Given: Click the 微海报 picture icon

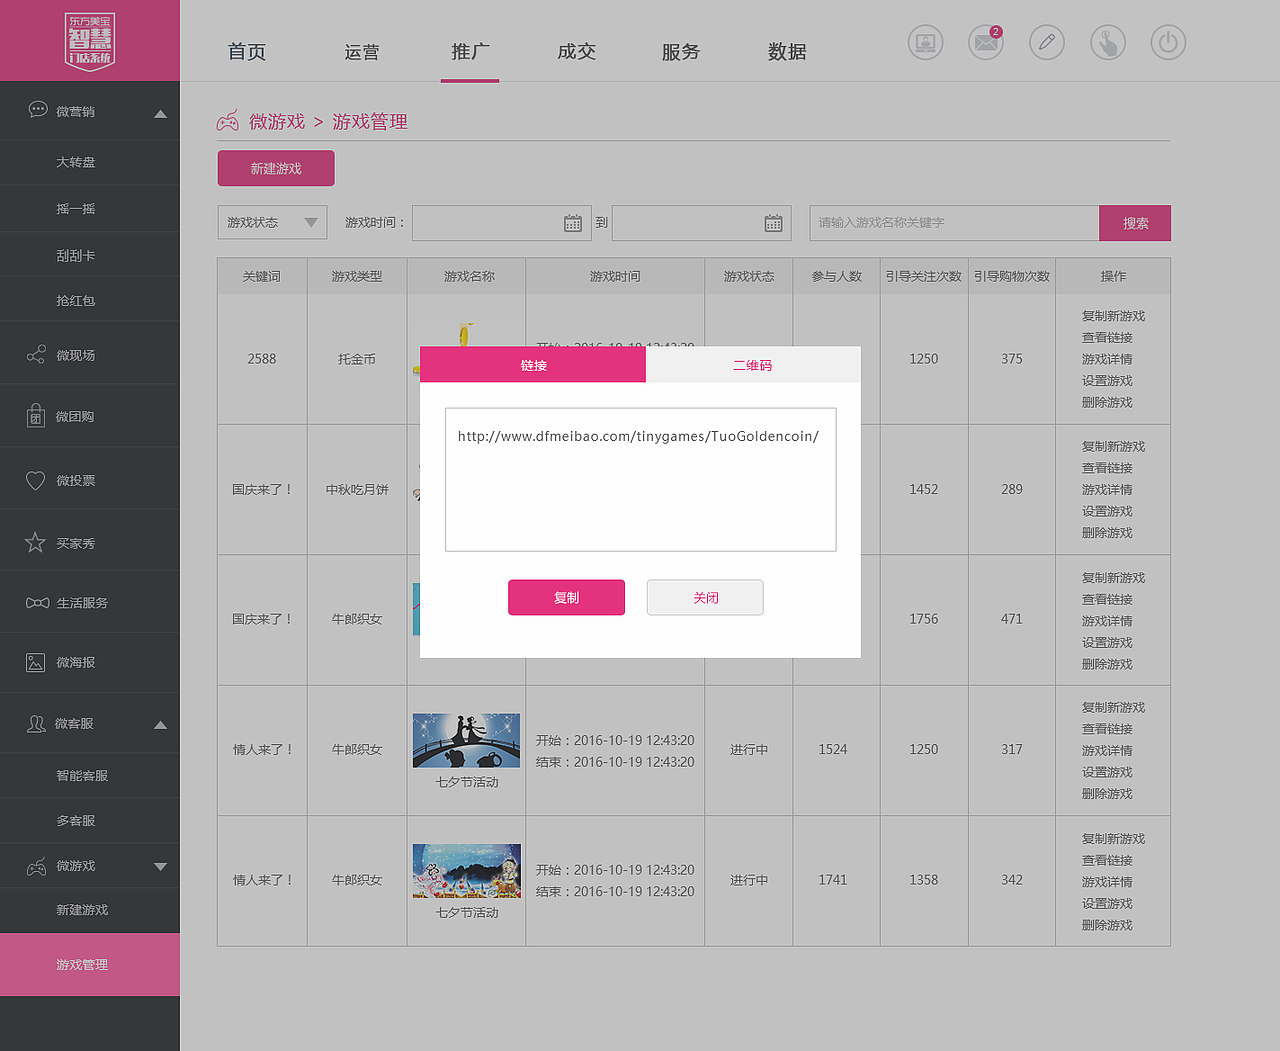Looking at the screenshot, I should click(35, 662).
